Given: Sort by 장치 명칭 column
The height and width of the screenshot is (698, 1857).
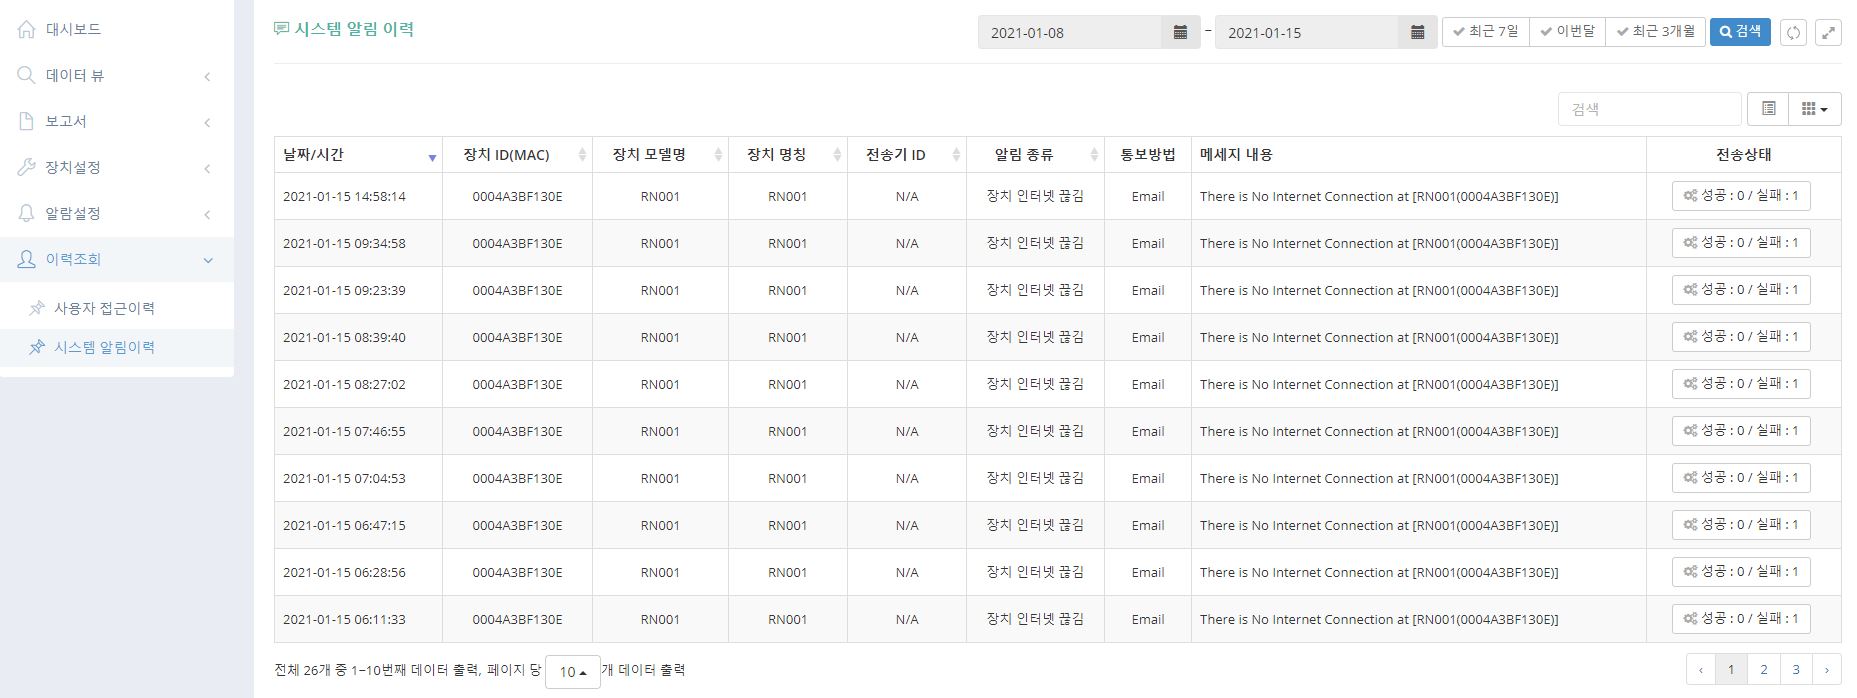Looking at the screenshot, I should click(x=788, y=155).
